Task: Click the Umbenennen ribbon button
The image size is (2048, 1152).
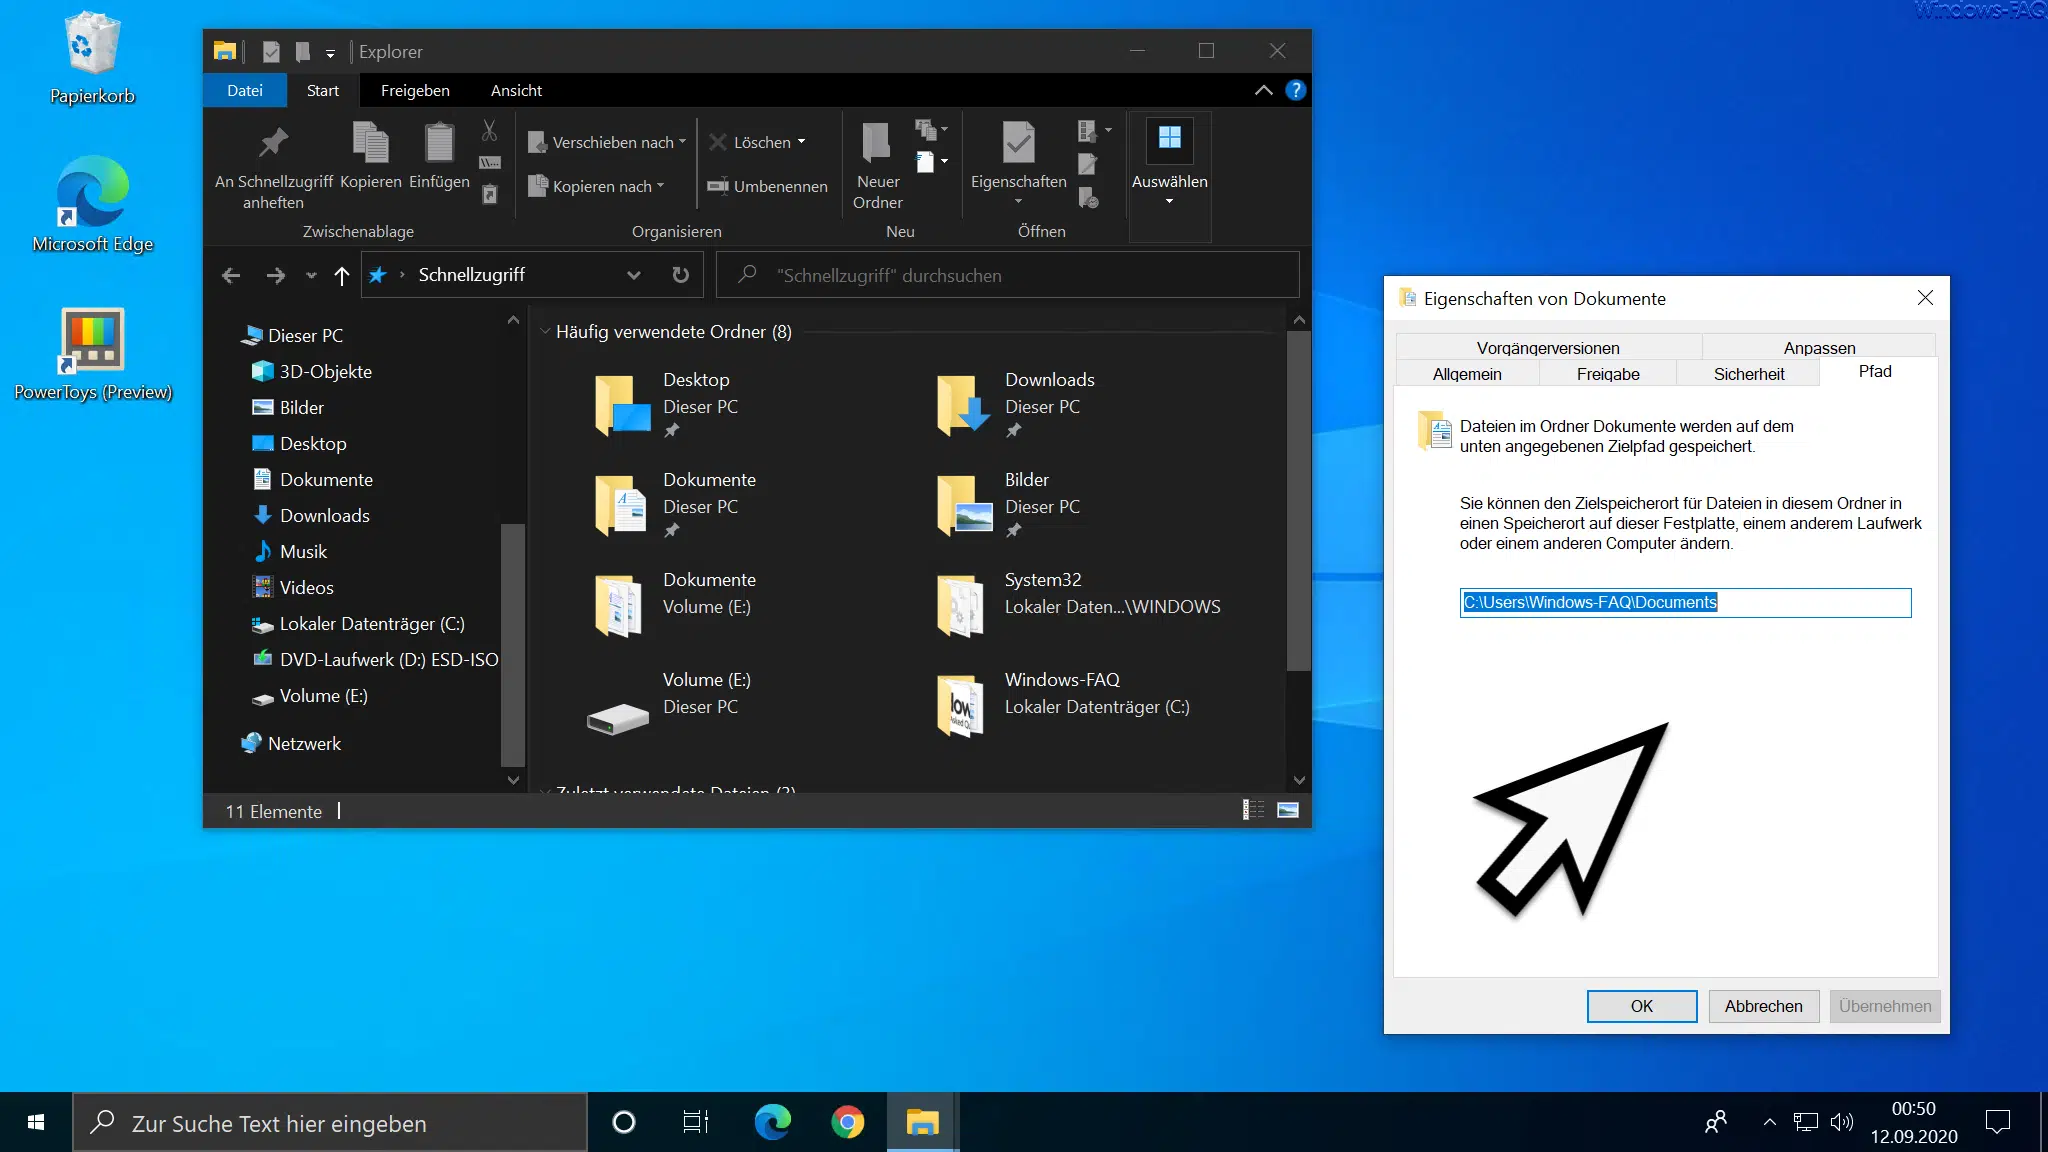Action: tap(768, 186)
